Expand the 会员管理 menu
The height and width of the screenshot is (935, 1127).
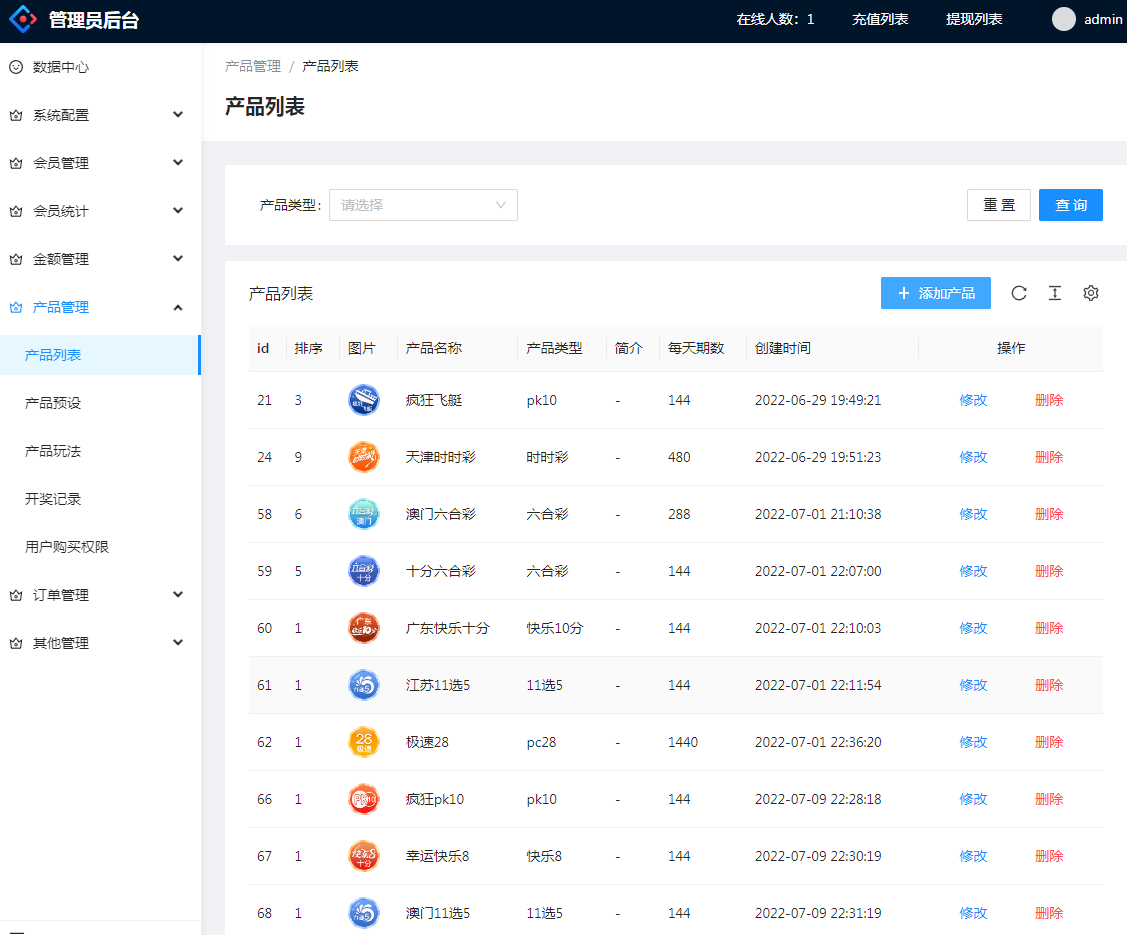tap(100, 163)
